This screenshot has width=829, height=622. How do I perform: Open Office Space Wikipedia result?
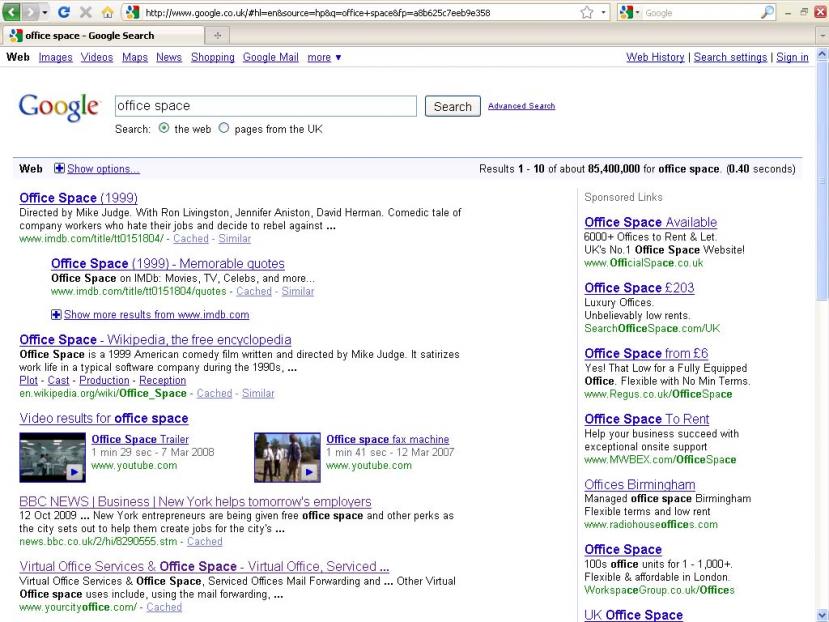click(x=155, y=340)
